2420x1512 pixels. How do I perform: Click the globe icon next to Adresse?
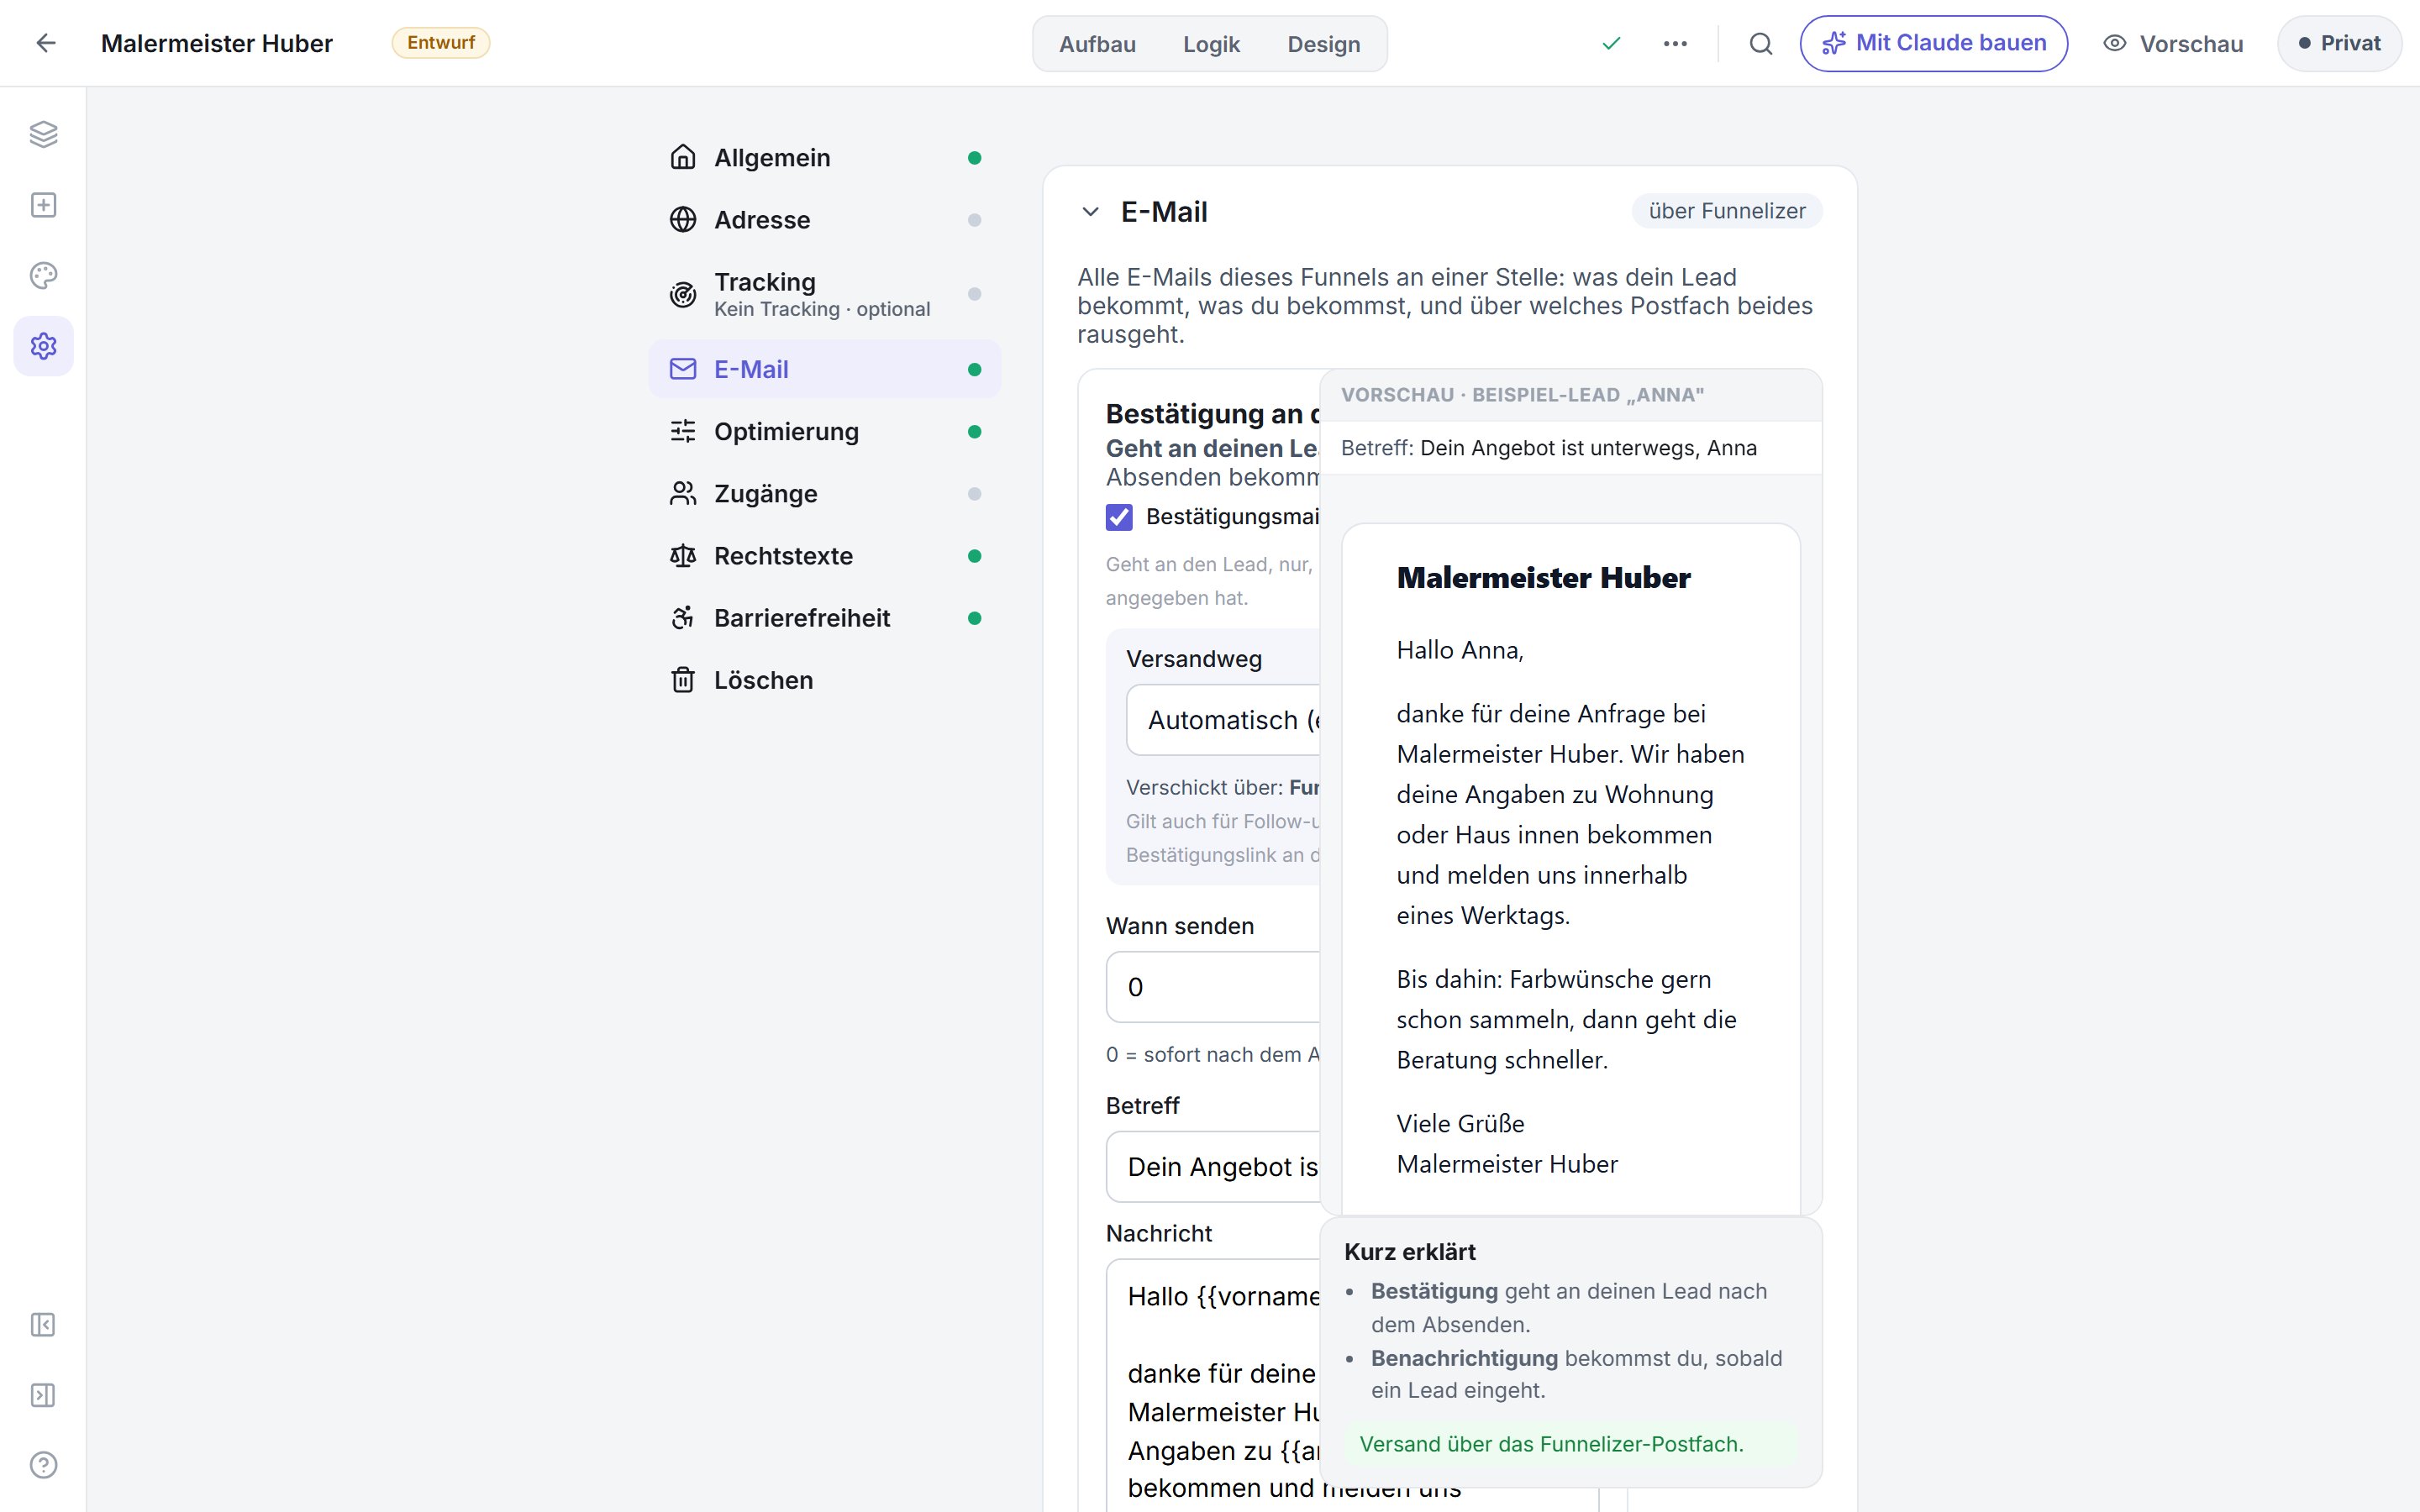tap(683, 219)
